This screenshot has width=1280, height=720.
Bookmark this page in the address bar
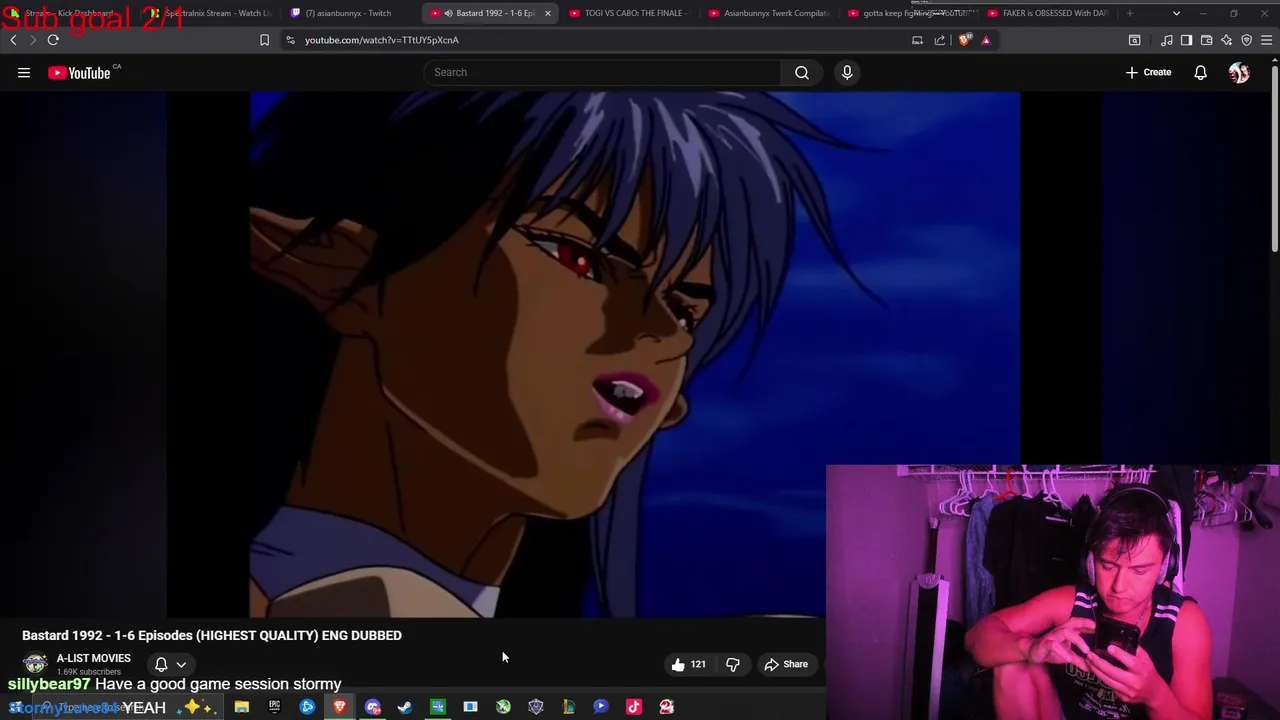point(264,40)
